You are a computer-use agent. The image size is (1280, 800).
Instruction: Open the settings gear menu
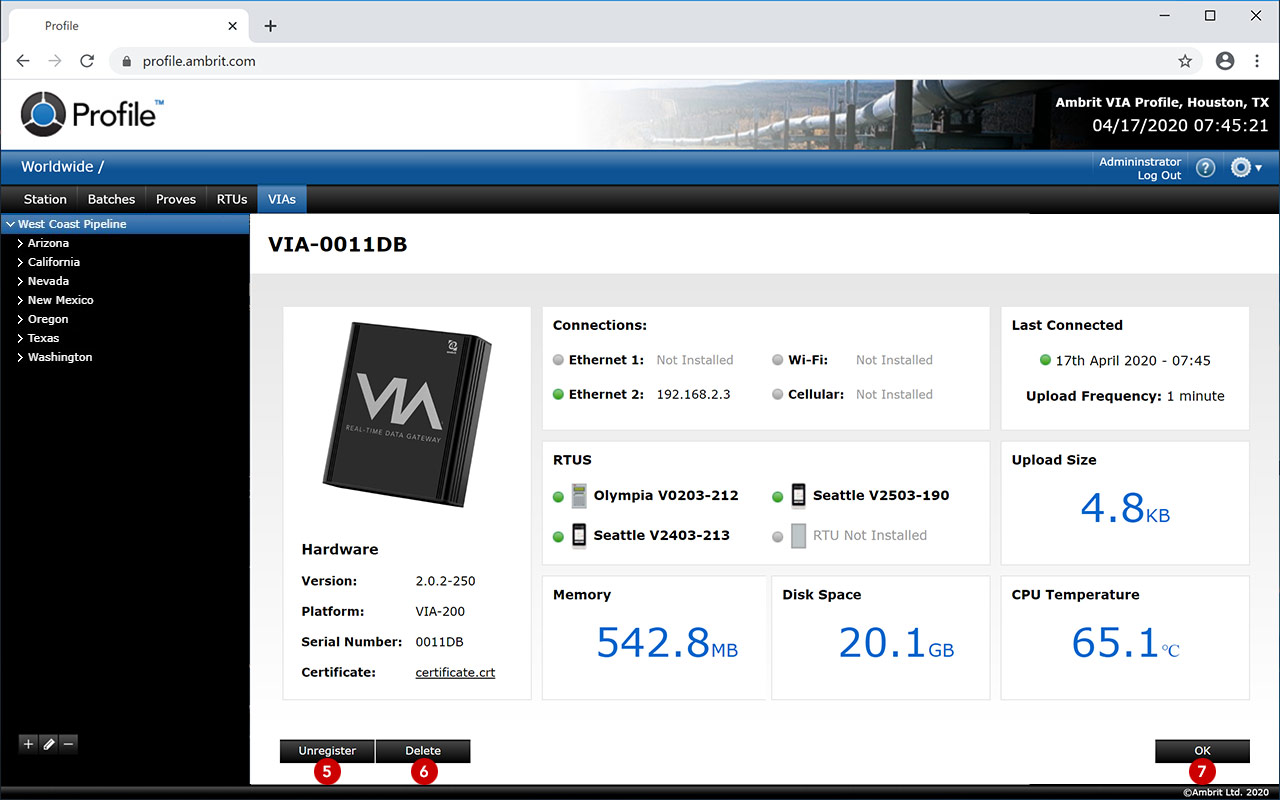[1245, 168]
